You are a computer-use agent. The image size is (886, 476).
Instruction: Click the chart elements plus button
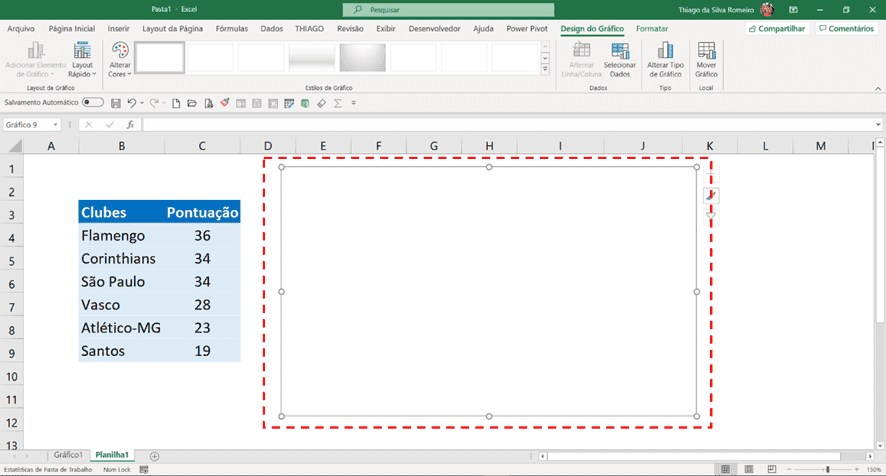coord(711,175)
